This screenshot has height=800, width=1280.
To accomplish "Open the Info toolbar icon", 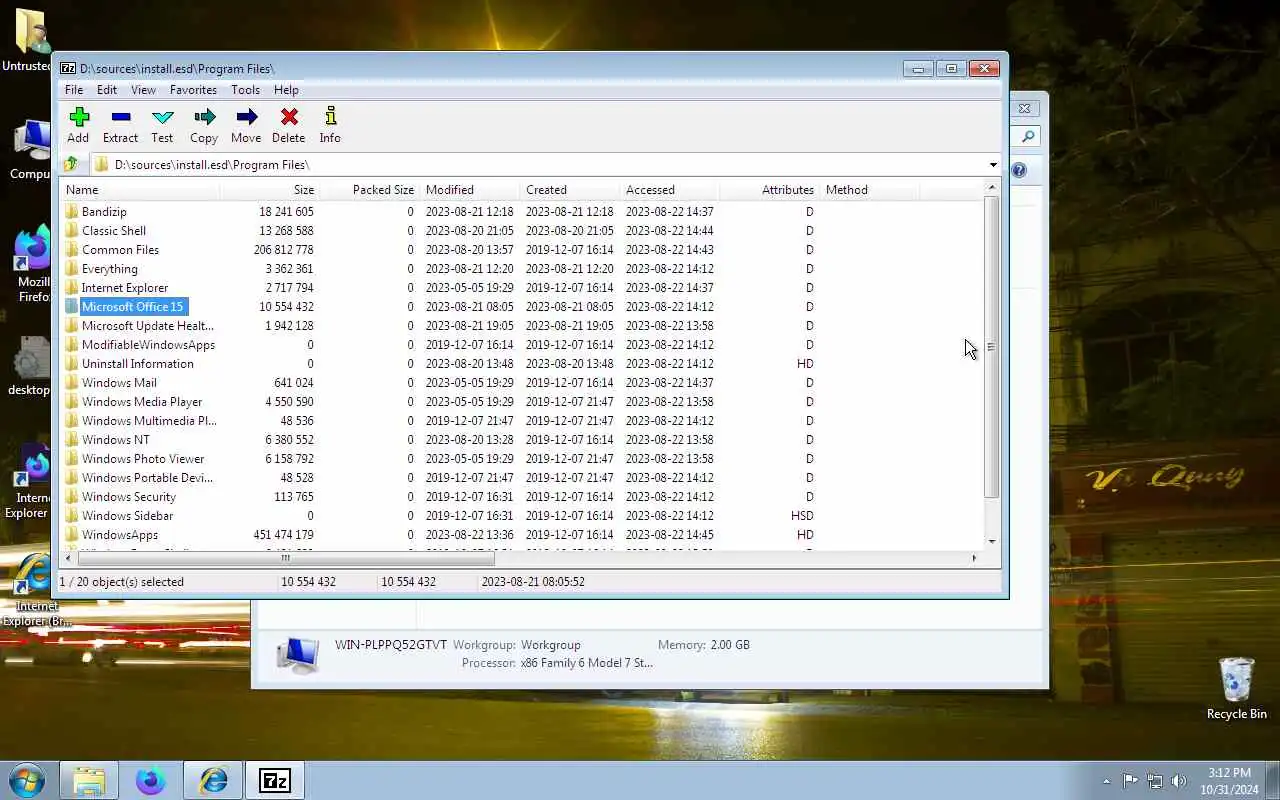I will tap(330, 117).
